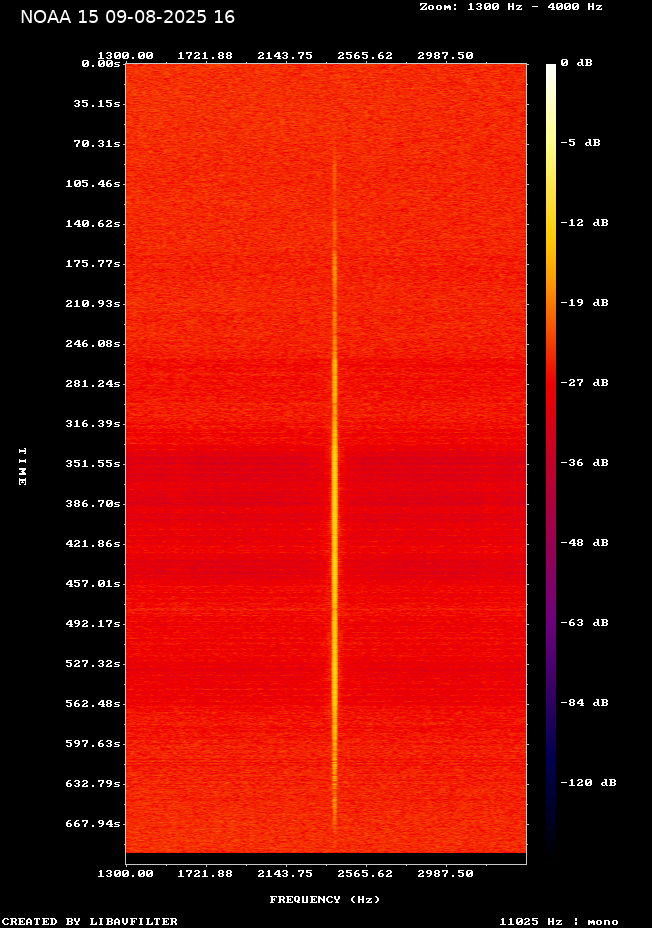This screenshot has width=652, height=928.
Task: Select the '421.86s' time label
Action: click(x=93, y=543)
